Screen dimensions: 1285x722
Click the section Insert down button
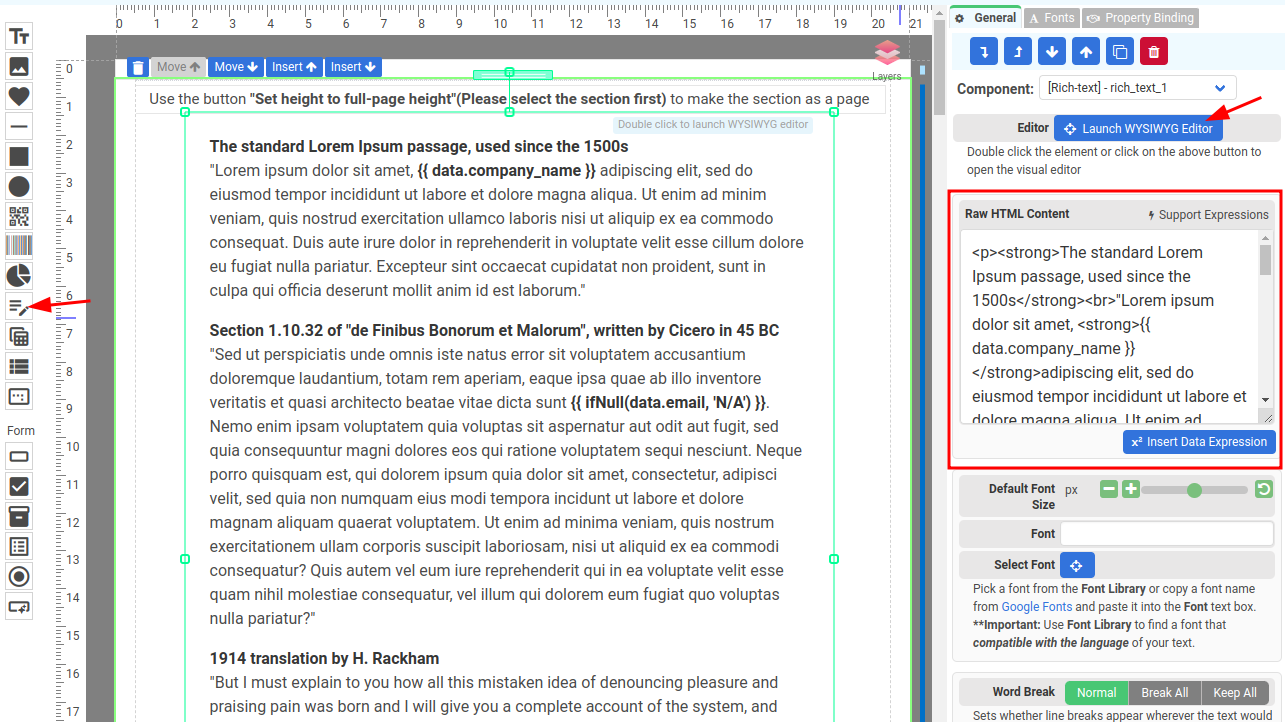[354, 67]
